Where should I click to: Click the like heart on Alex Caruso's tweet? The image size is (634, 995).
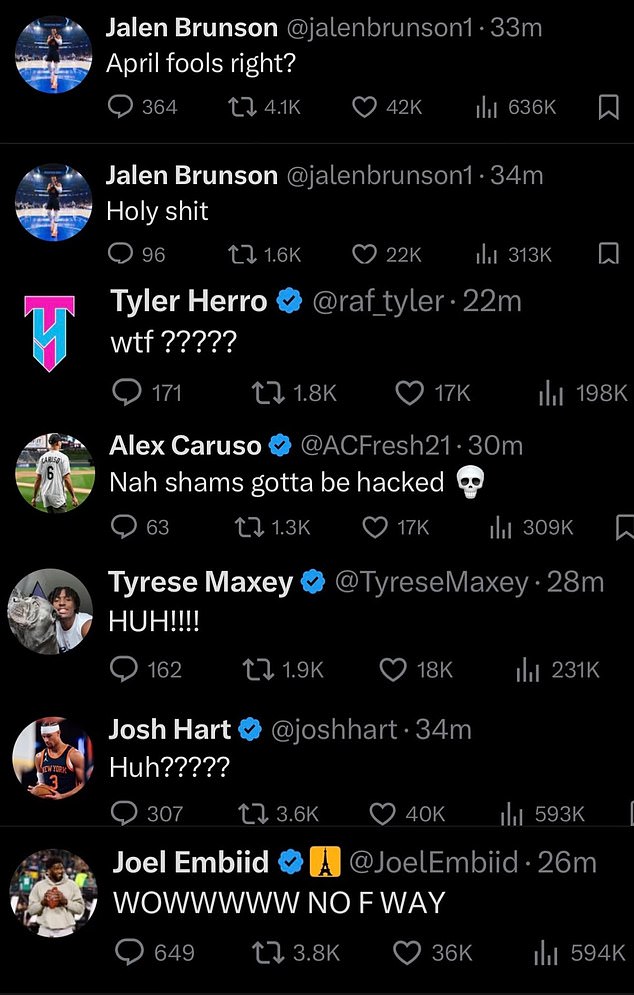pos(374,528)
